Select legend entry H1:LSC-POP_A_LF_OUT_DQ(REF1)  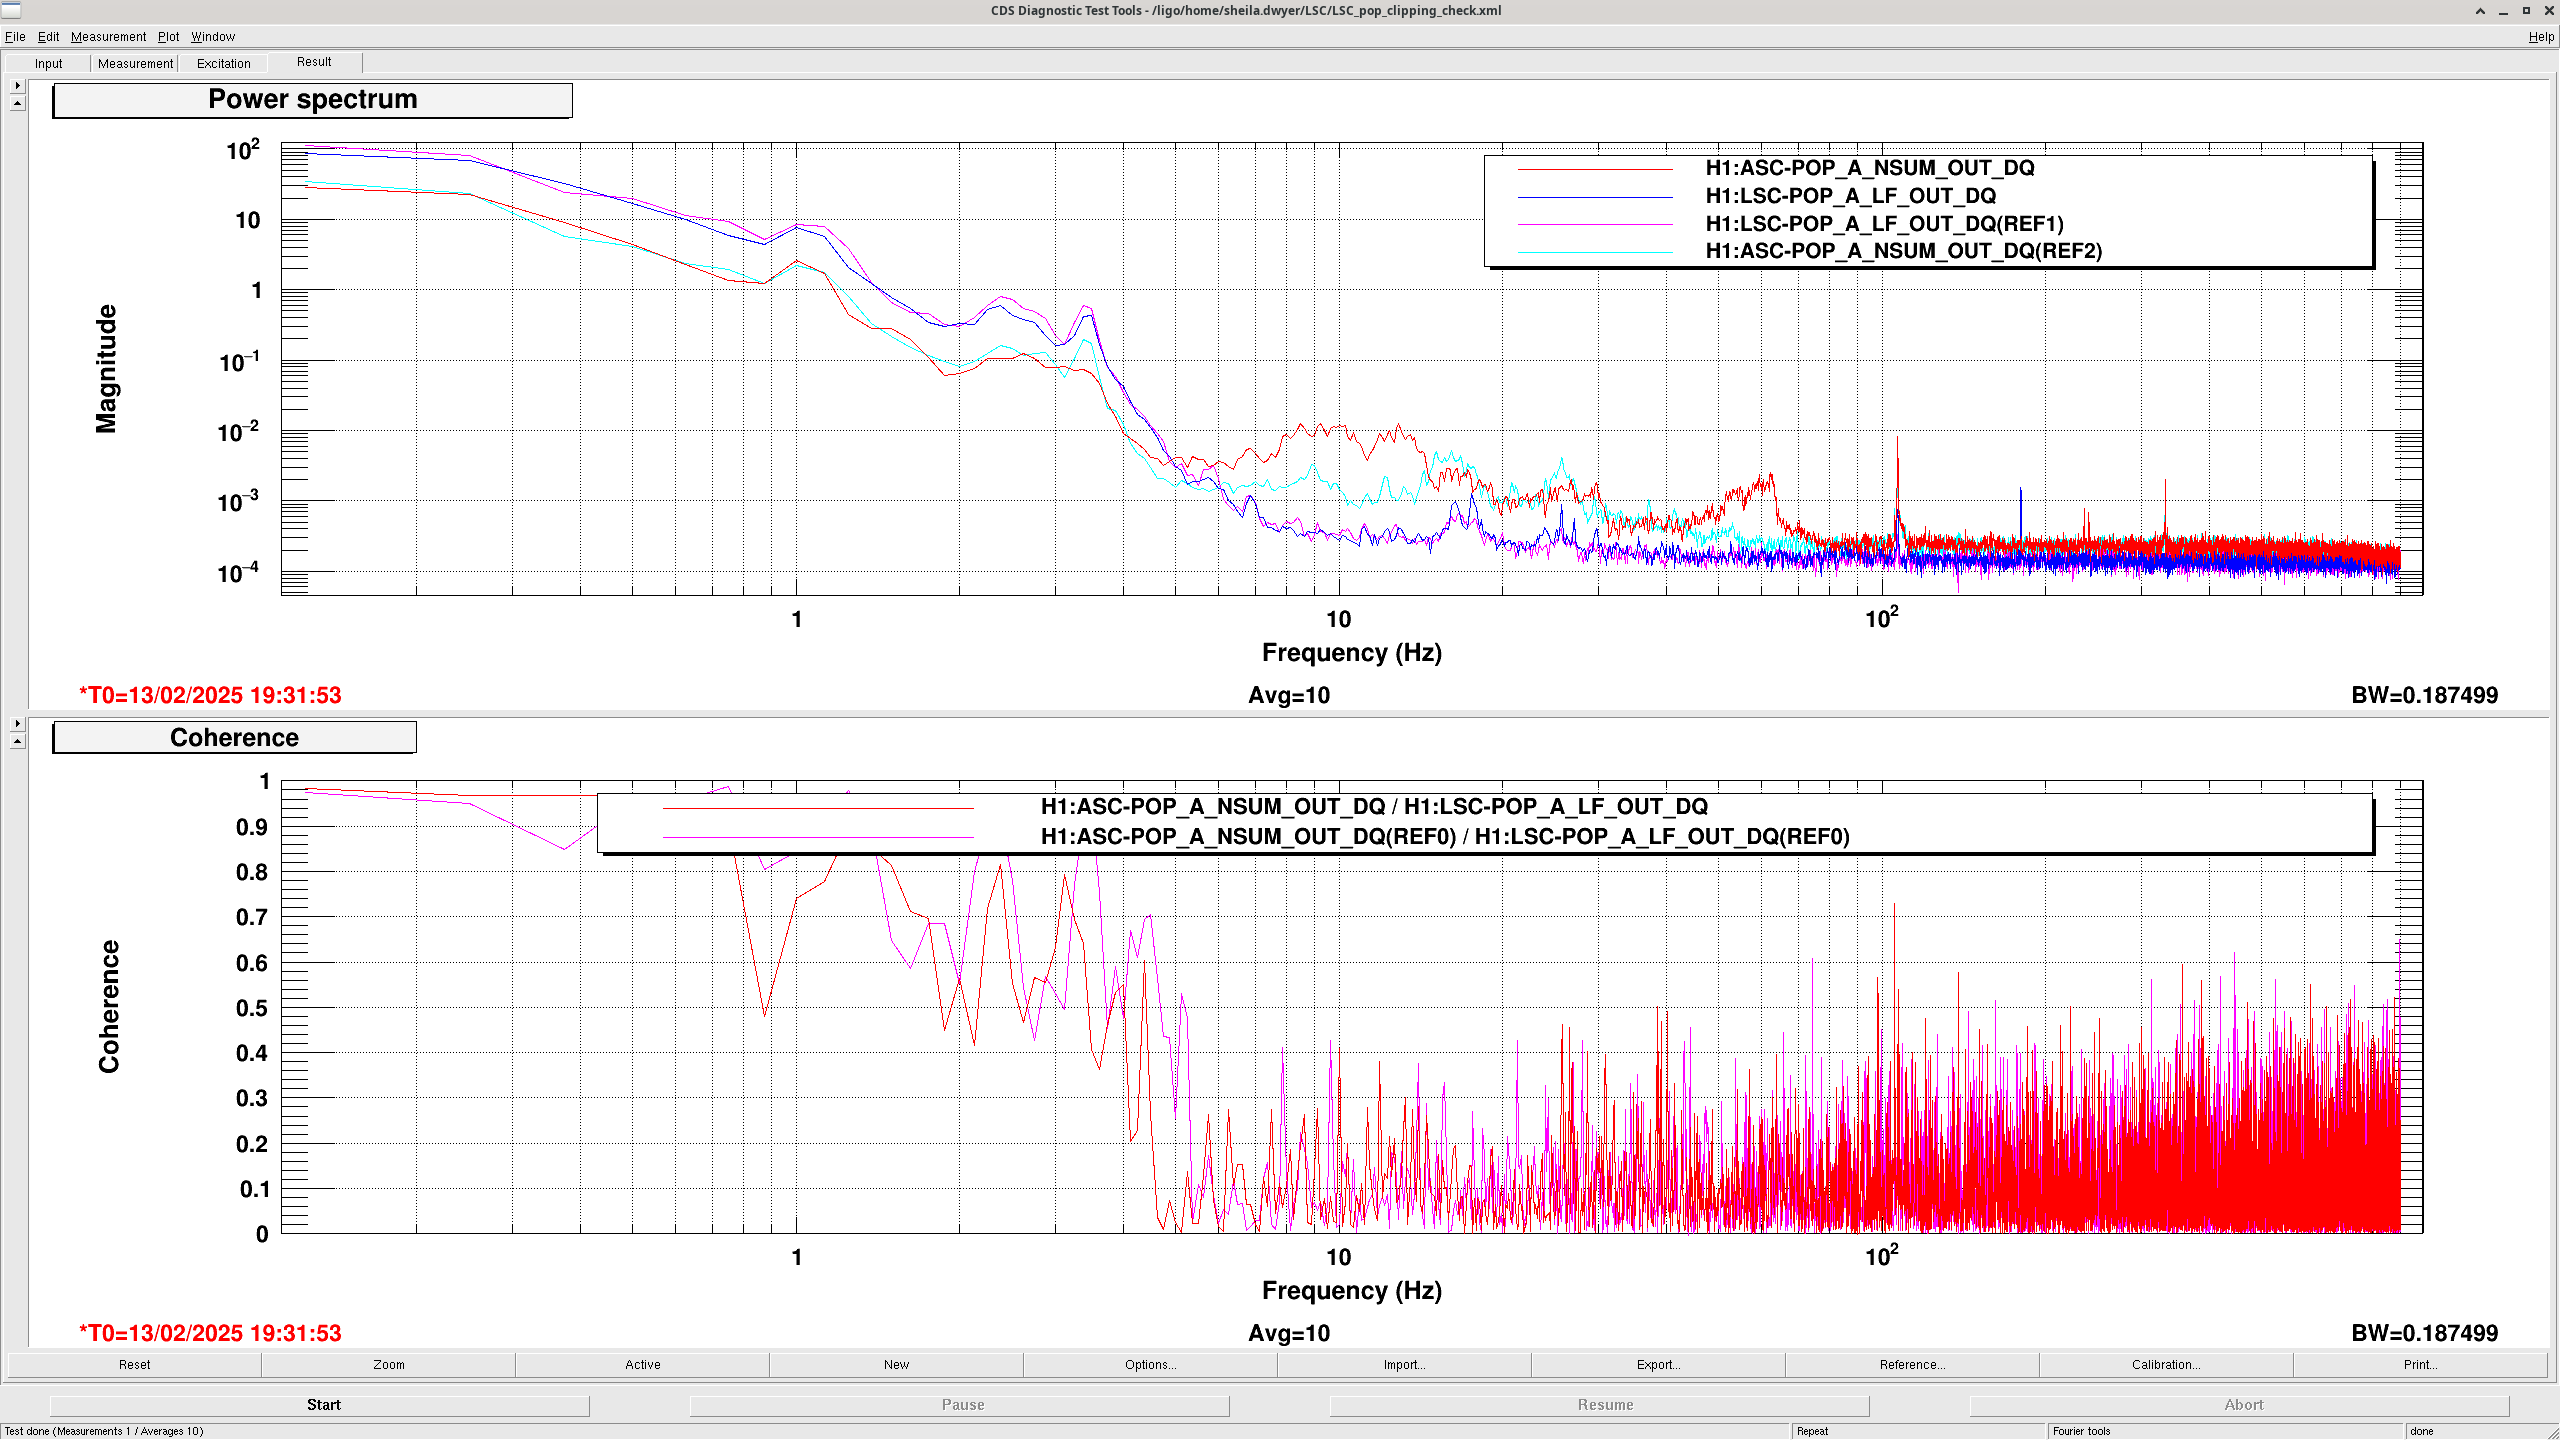(x=1884, y=224)
